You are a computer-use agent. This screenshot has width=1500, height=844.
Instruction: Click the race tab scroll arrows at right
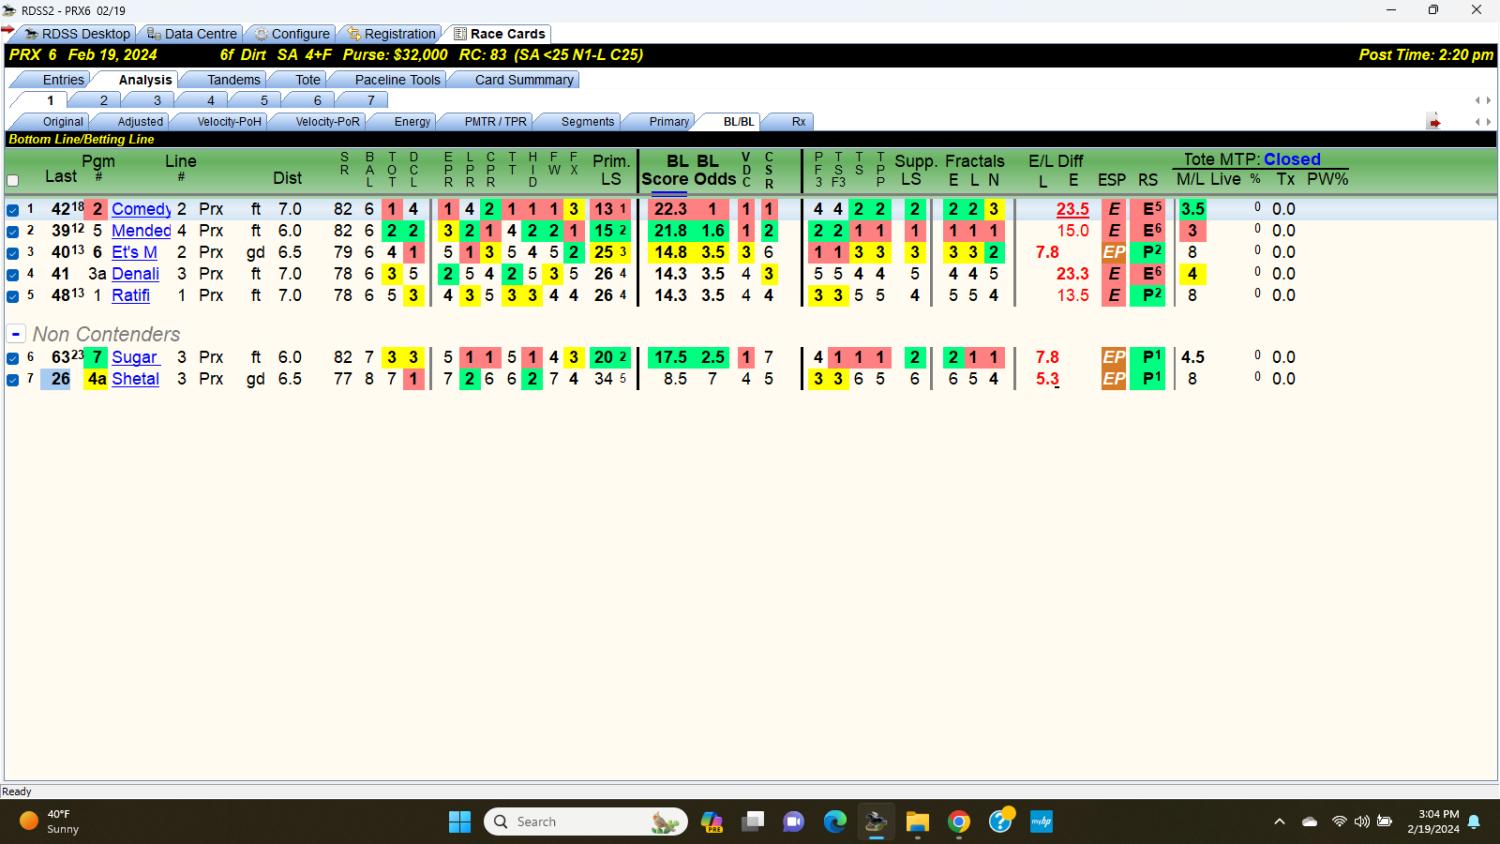[x=1482, y=100]
